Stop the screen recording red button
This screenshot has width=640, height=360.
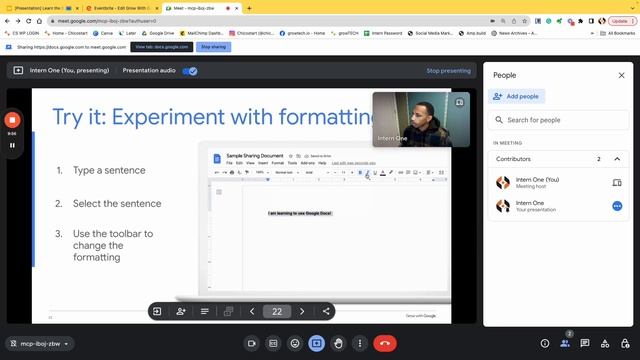tap(12, 120)
